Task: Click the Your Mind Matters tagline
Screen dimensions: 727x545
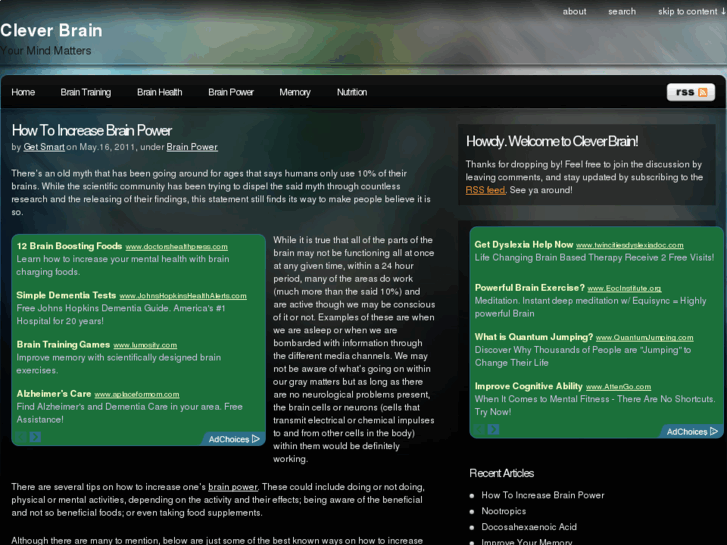Action: [x=45, y=51]
